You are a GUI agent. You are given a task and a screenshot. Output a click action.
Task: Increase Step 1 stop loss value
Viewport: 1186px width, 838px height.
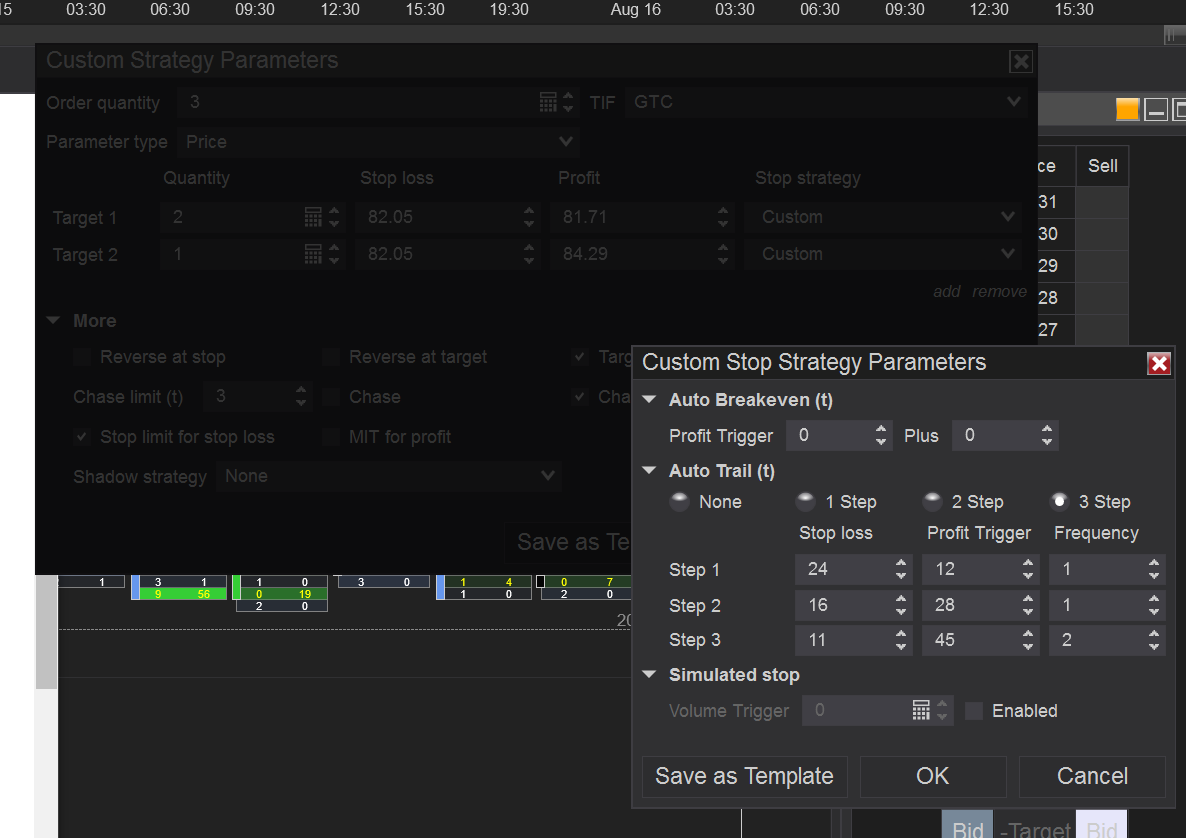click(900, 563)
